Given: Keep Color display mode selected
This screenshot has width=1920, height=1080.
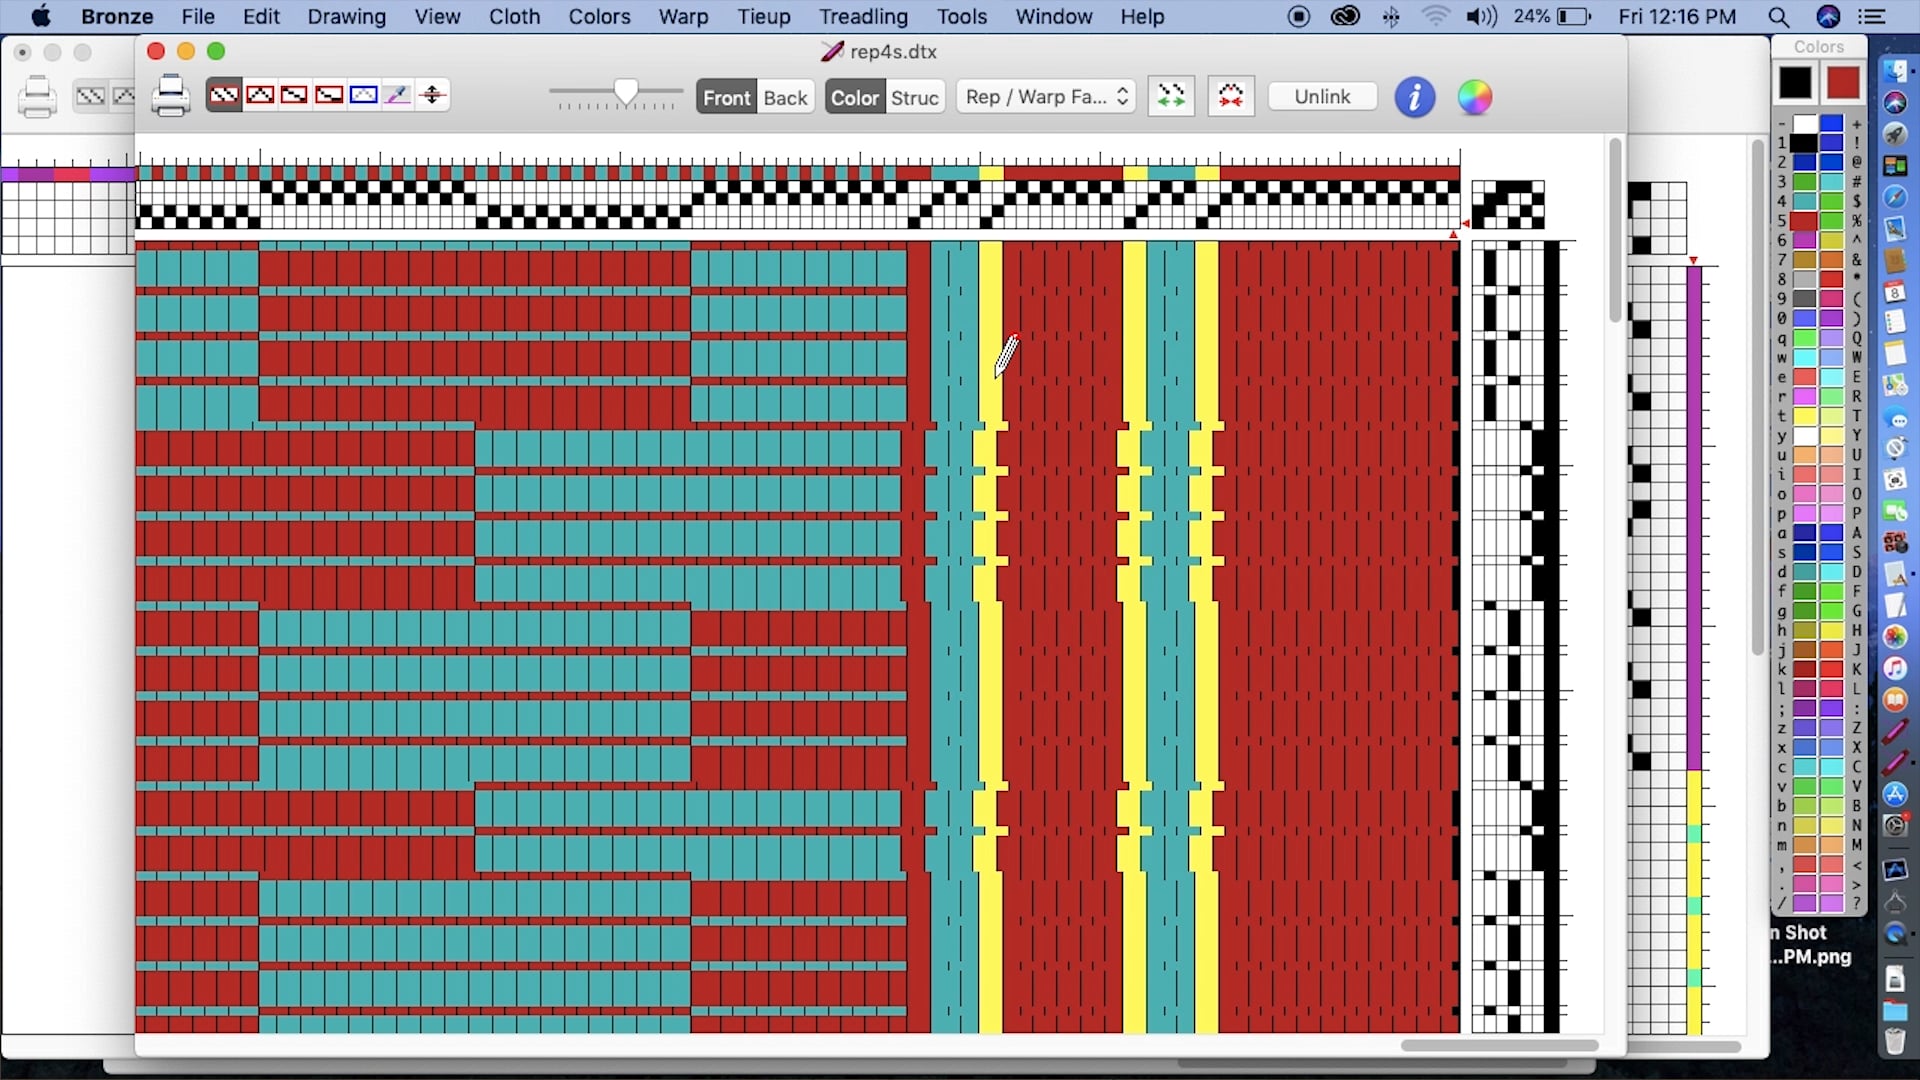Looking at the screenshot, I should tap(853, 97).
